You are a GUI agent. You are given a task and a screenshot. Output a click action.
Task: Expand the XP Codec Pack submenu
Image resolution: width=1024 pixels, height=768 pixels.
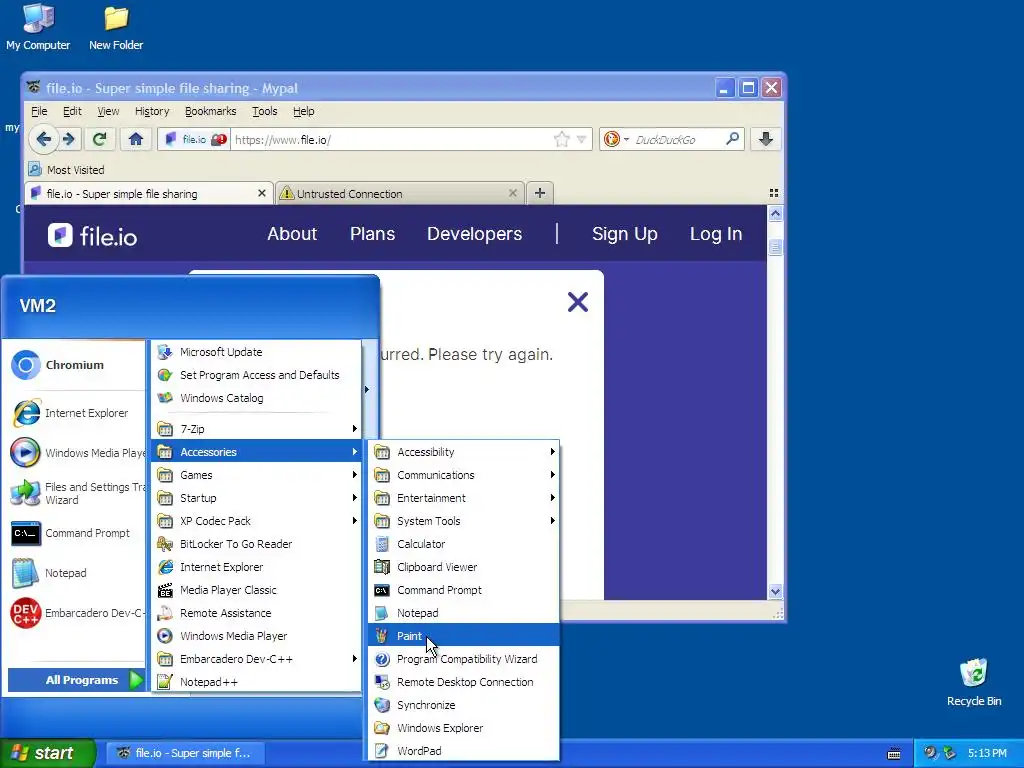(x=256, y=520)
